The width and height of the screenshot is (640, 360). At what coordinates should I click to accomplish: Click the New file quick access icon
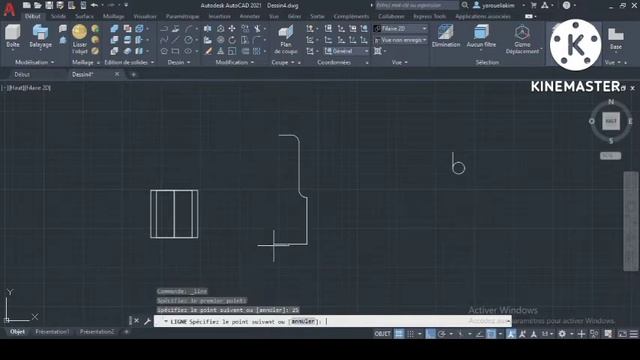[27, 5]
